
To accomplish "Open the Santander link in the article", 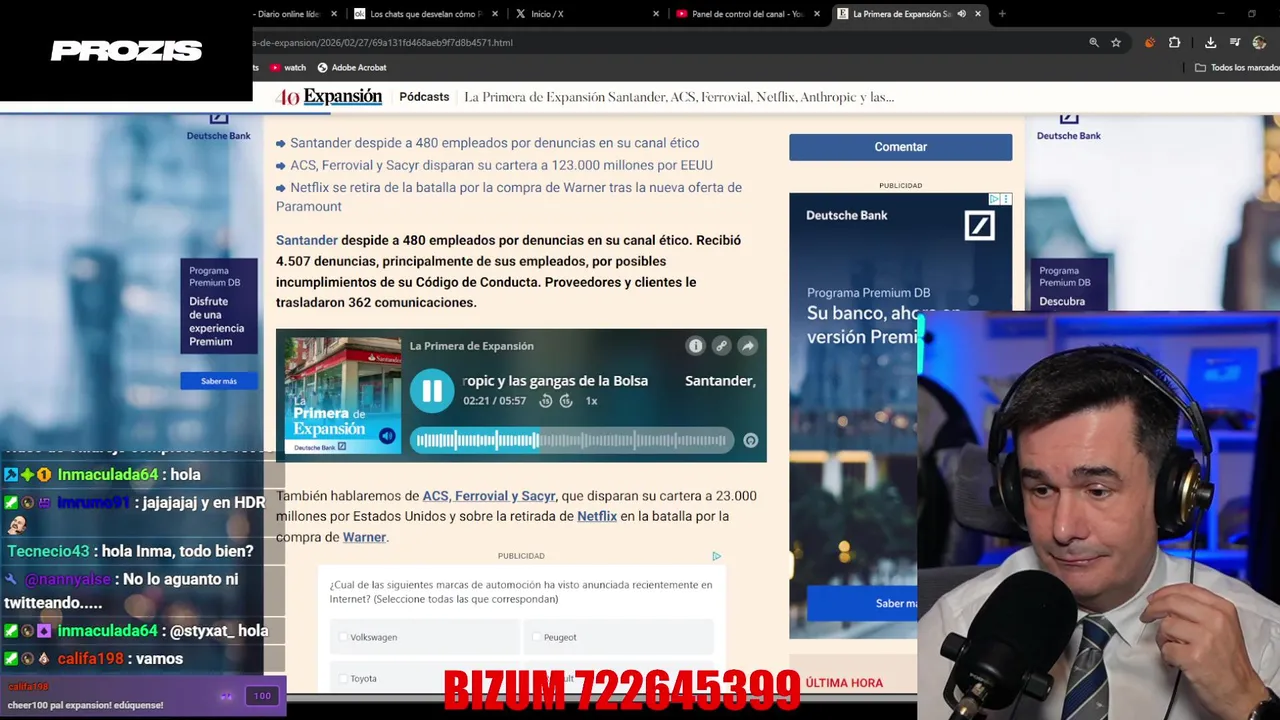I will click(306, 240).
